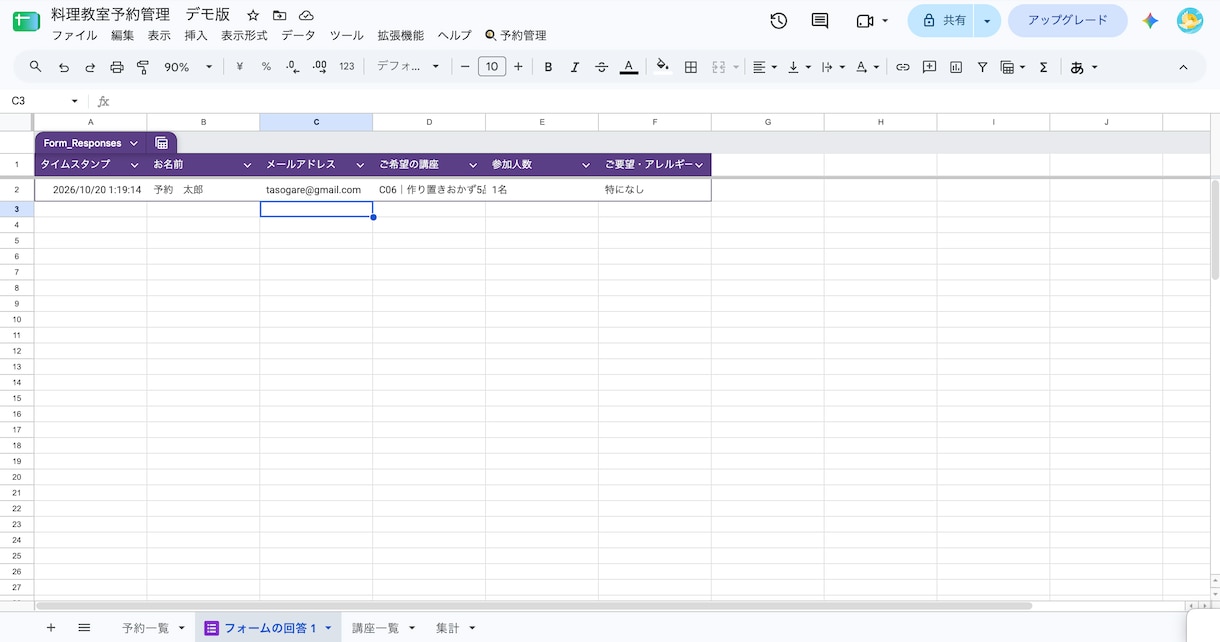Switch to the 予約一覧 sheet tab
Screen dimensions: 1220x642
click(146, 628)
